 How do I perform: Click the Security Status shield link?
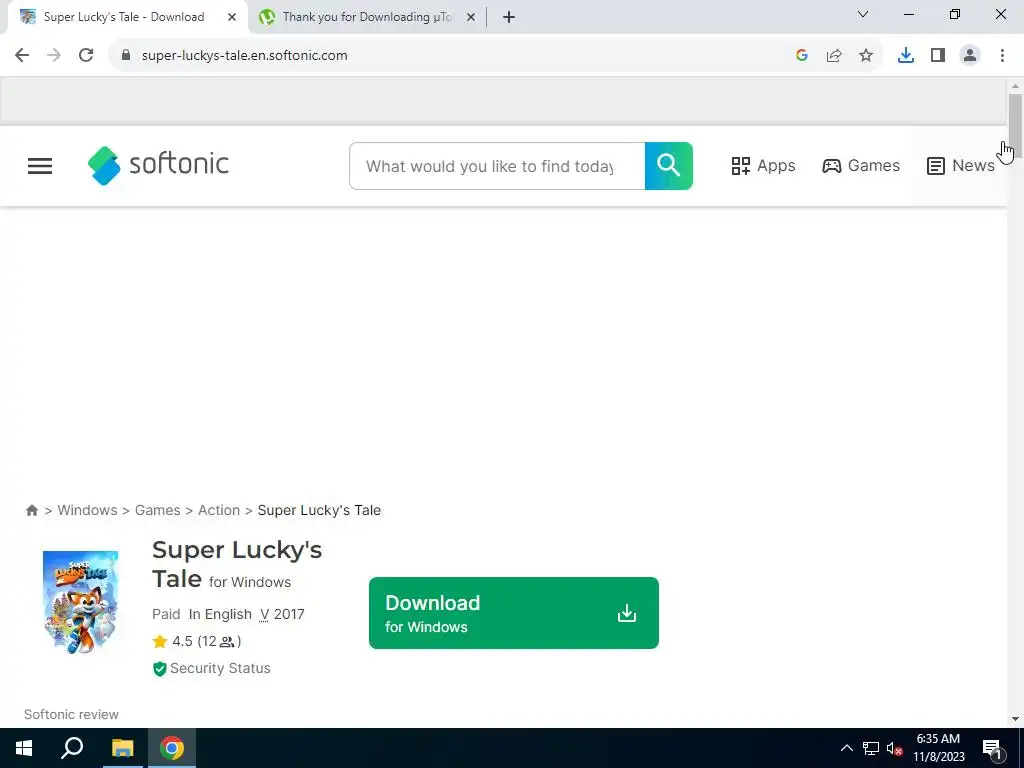pyautogui.click(x=212, y=668)
